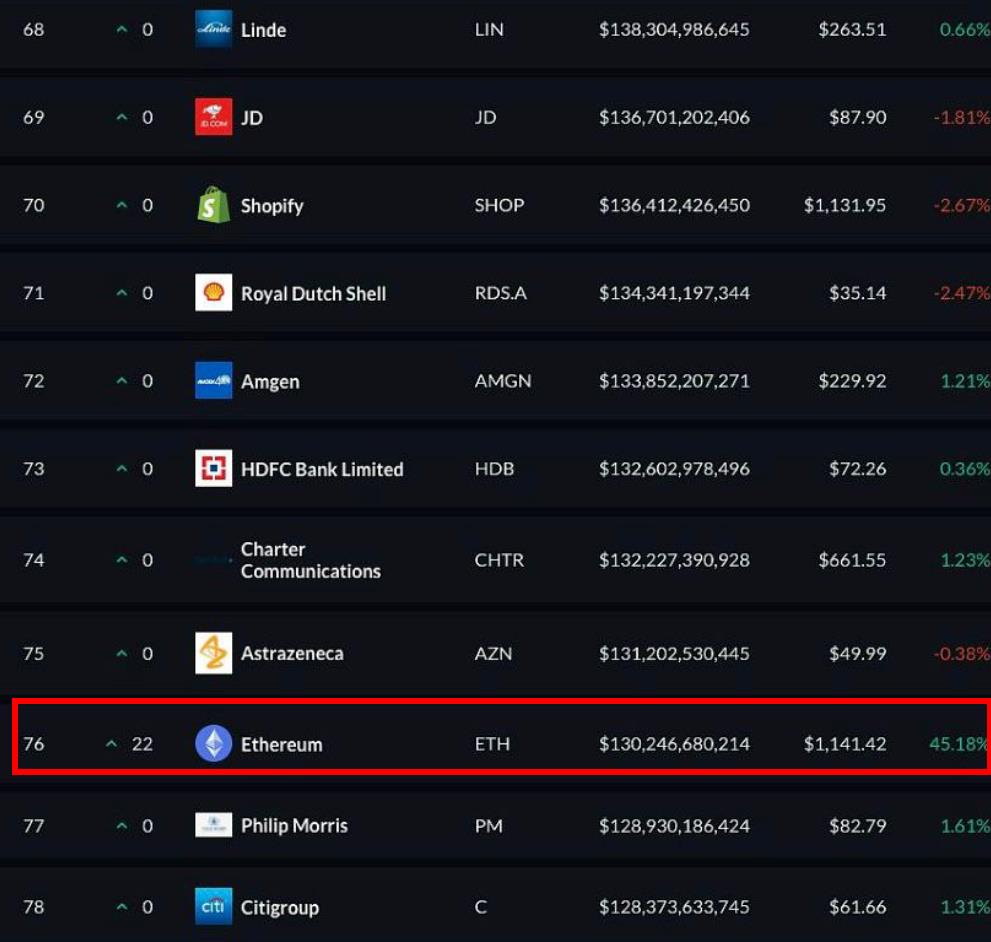Click Royal Dutch Shell's price $35.14

click(x=858, y=293)
